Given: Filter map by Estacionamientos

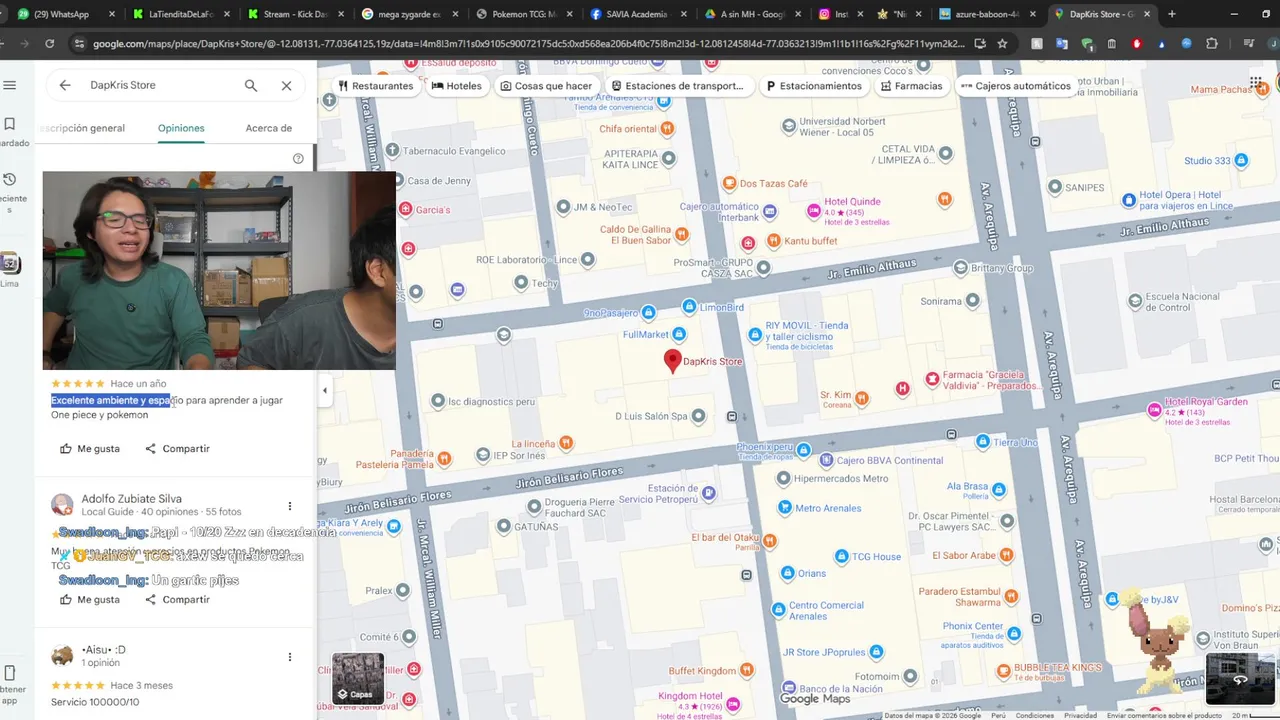Looking at the screenshot, I should coord(814,86).
